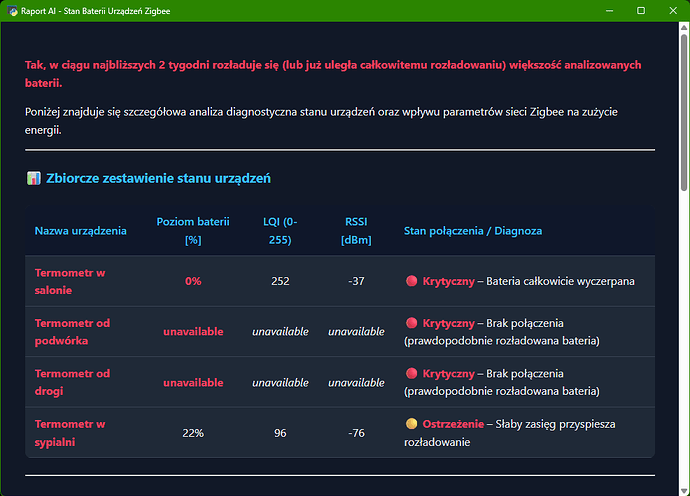The image size is (690, 496).
Task: Maximize the Raport AI window
Action: 641,11
